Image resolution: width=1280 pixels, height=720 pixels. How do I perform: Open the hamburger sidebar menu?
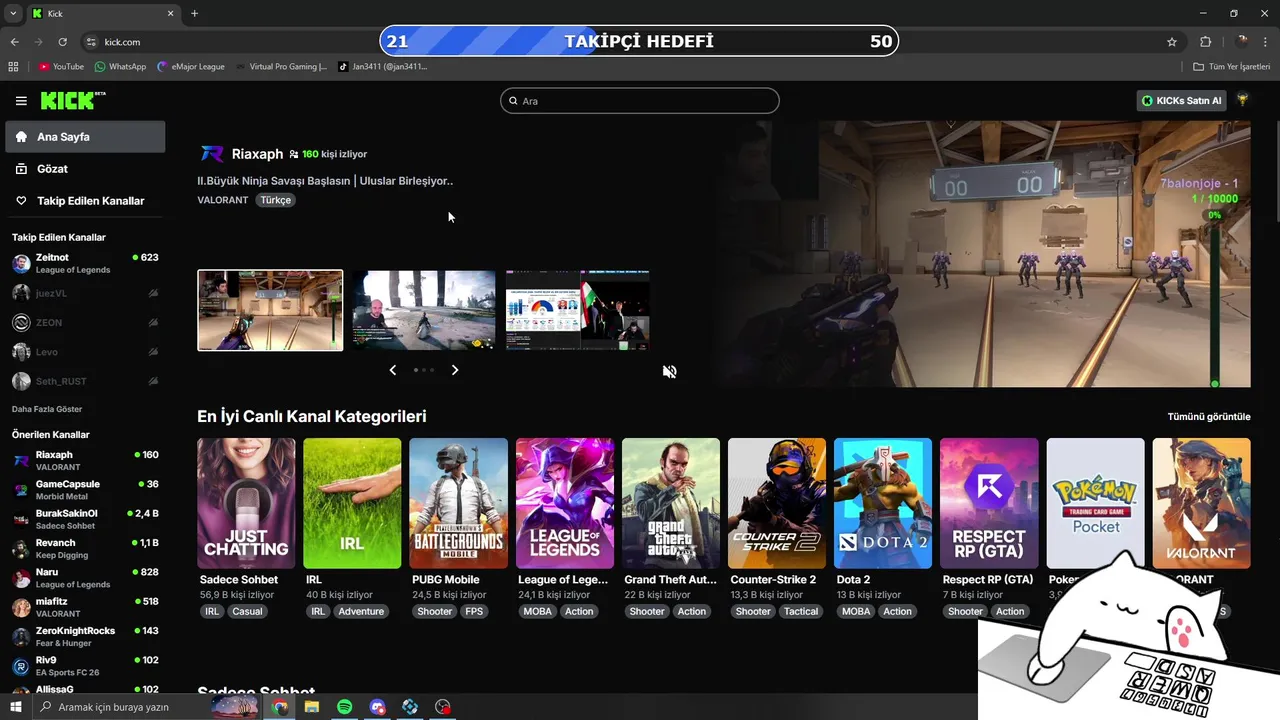coord(21,101)
